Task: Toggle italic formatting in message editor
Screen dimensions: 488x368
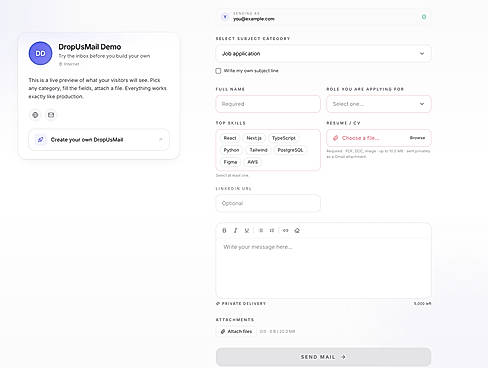Action: click(236, 230)
